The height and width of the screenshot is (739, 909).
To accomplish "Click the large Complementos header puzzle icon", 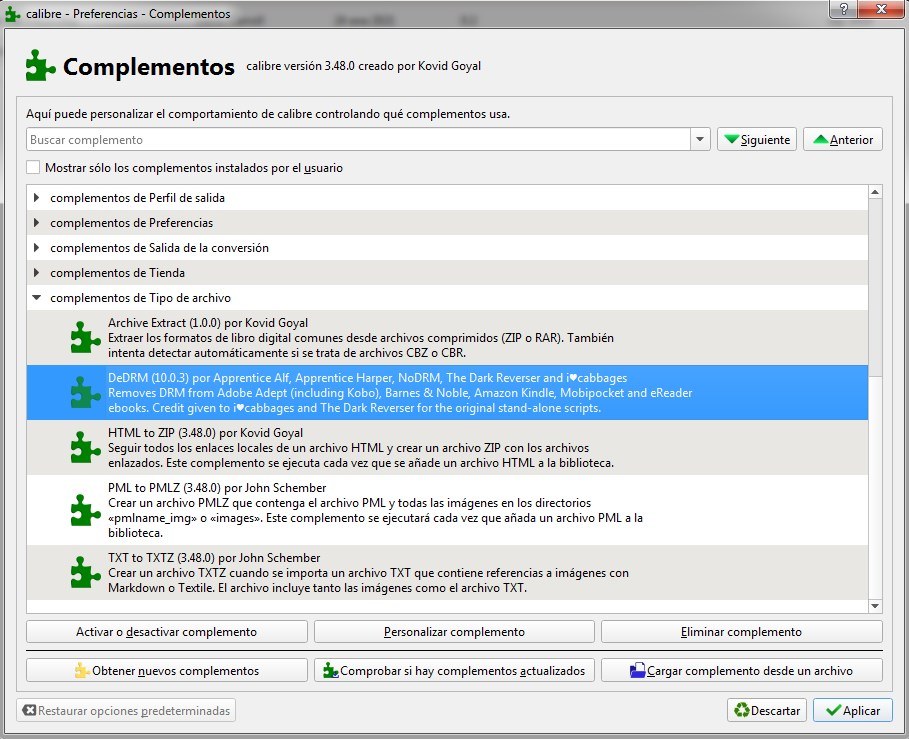I will pos(40,67).
